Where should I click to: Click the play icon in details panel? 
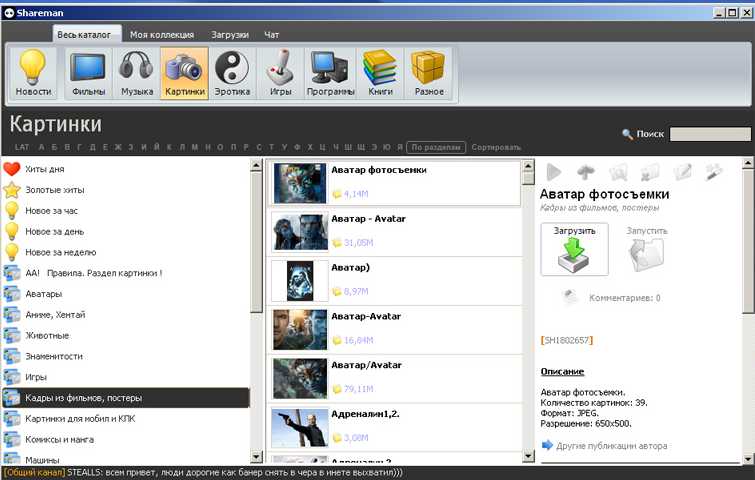554,172
